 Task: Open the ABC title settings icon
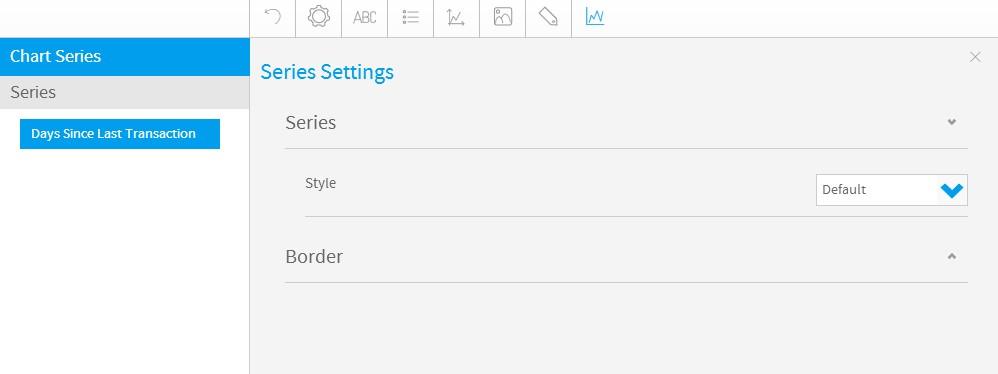[x=365, y=17]
